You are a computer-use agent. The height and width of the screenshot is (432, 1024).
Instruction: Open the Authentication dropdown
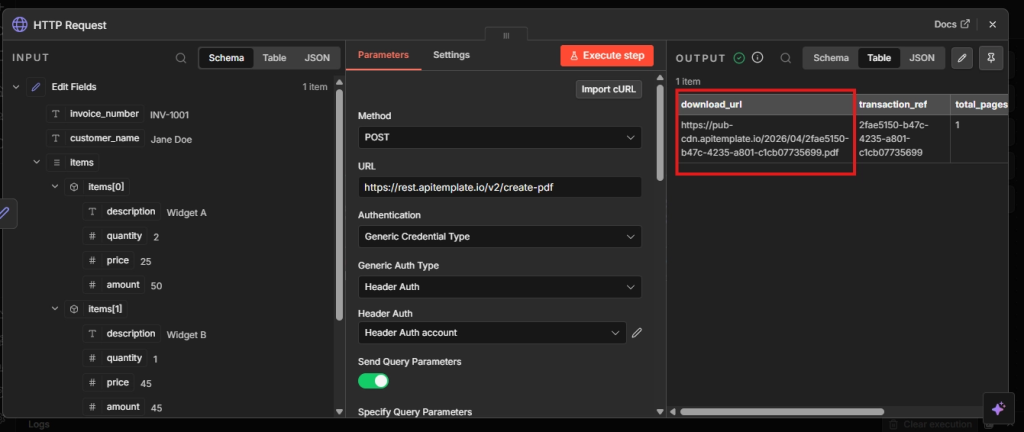(x=499, y=237)
